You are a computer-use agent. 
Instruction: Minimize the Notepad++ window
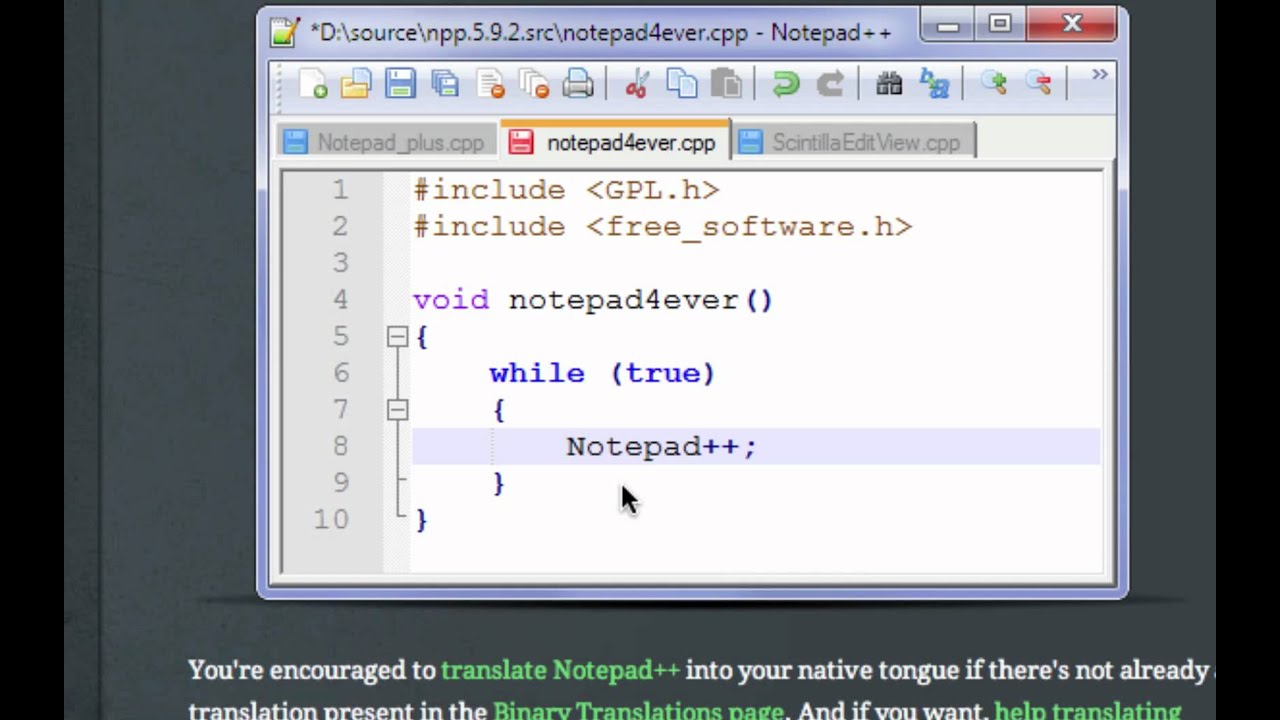pyautogui.click(x=949, y=25)
